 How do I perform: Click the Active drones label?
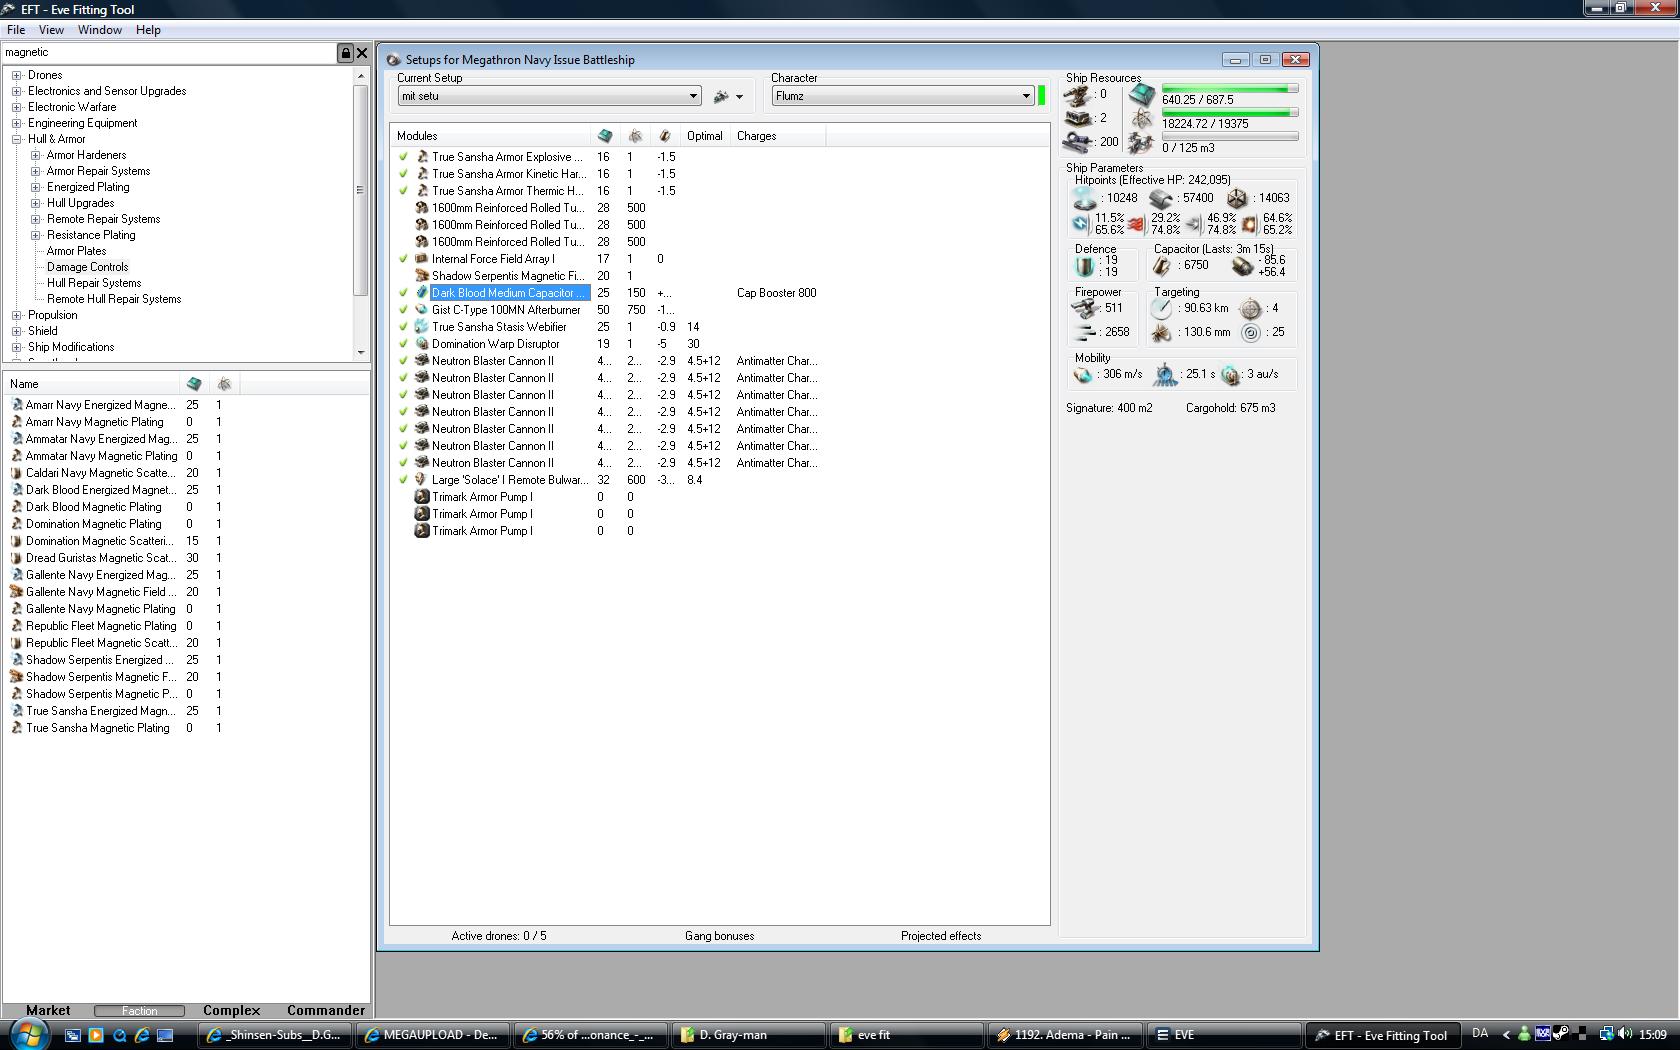tap(499, 936)
